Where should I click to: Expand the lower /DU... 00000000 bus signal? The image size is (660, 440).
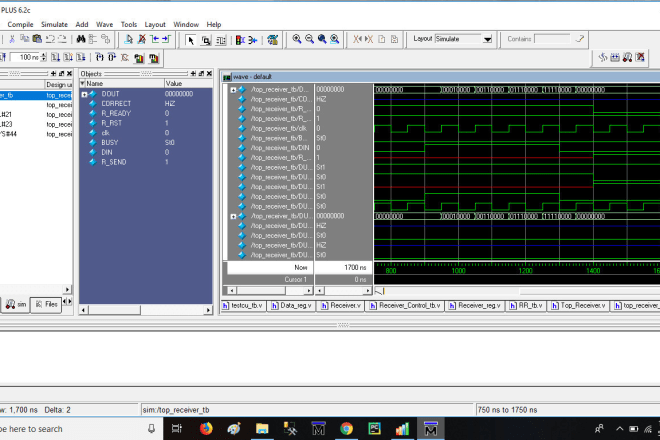pos(233,216)
